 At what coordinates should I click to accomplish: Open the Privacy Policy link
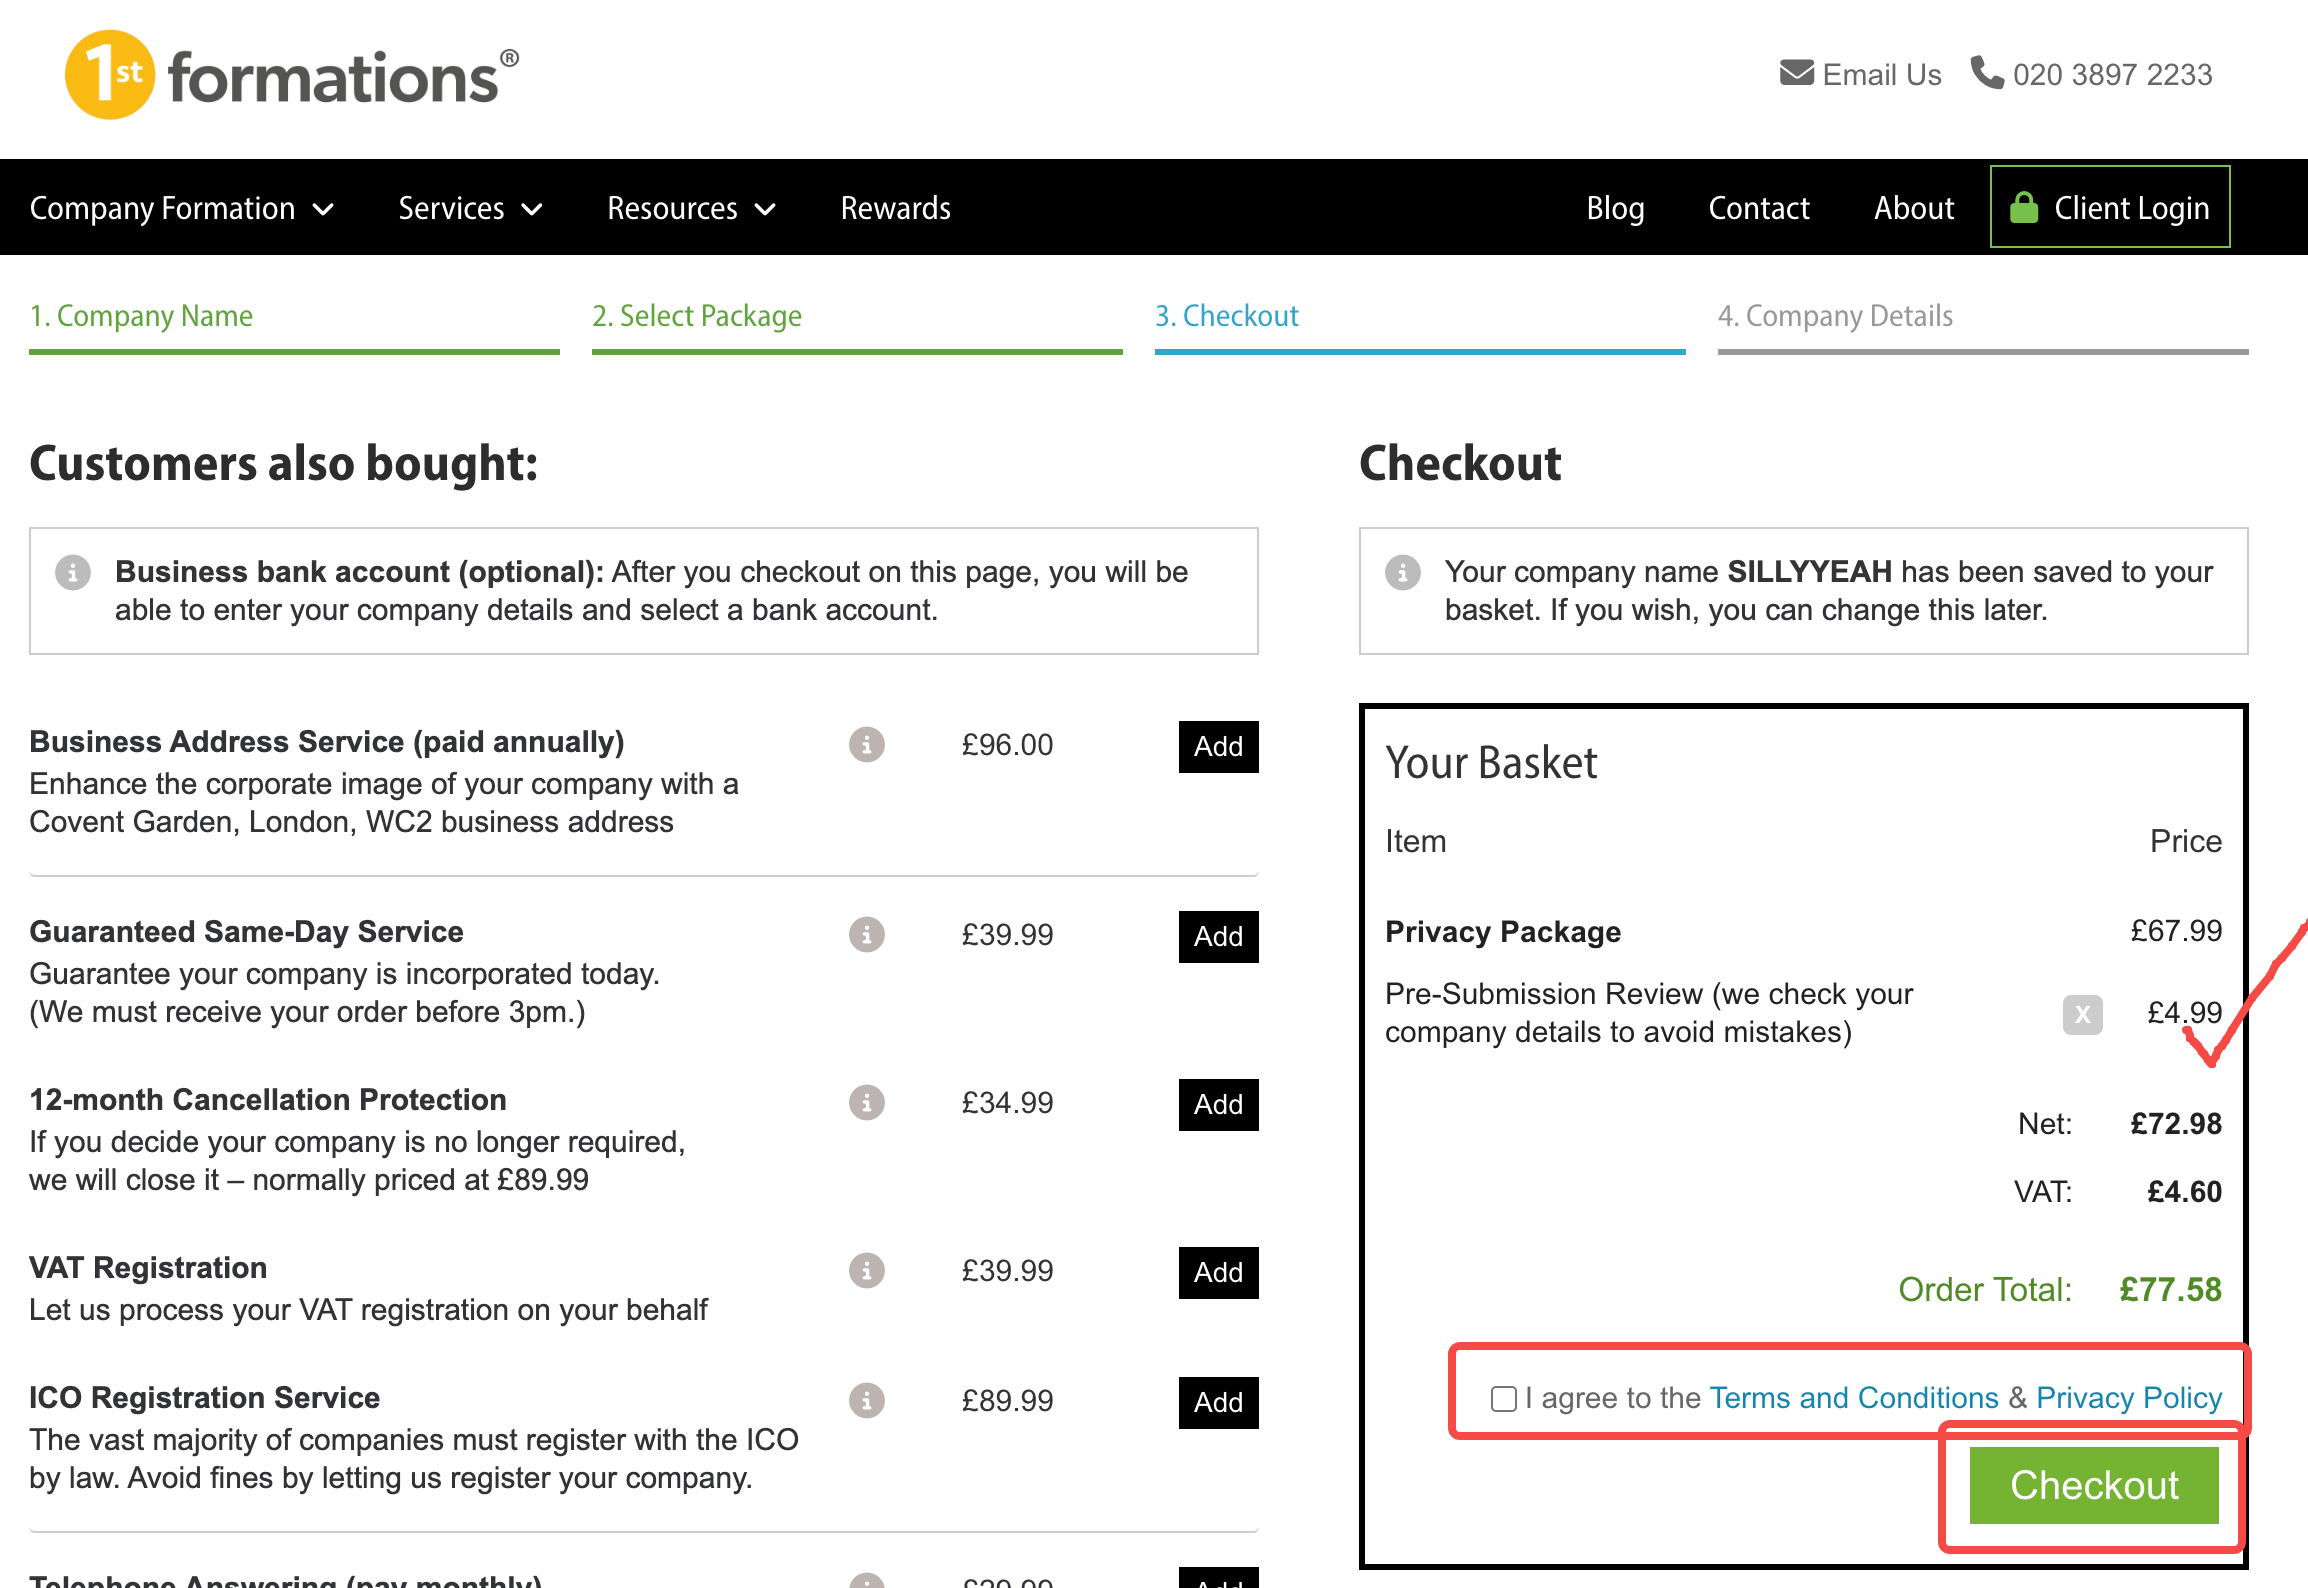(x=2129, y=1397)
